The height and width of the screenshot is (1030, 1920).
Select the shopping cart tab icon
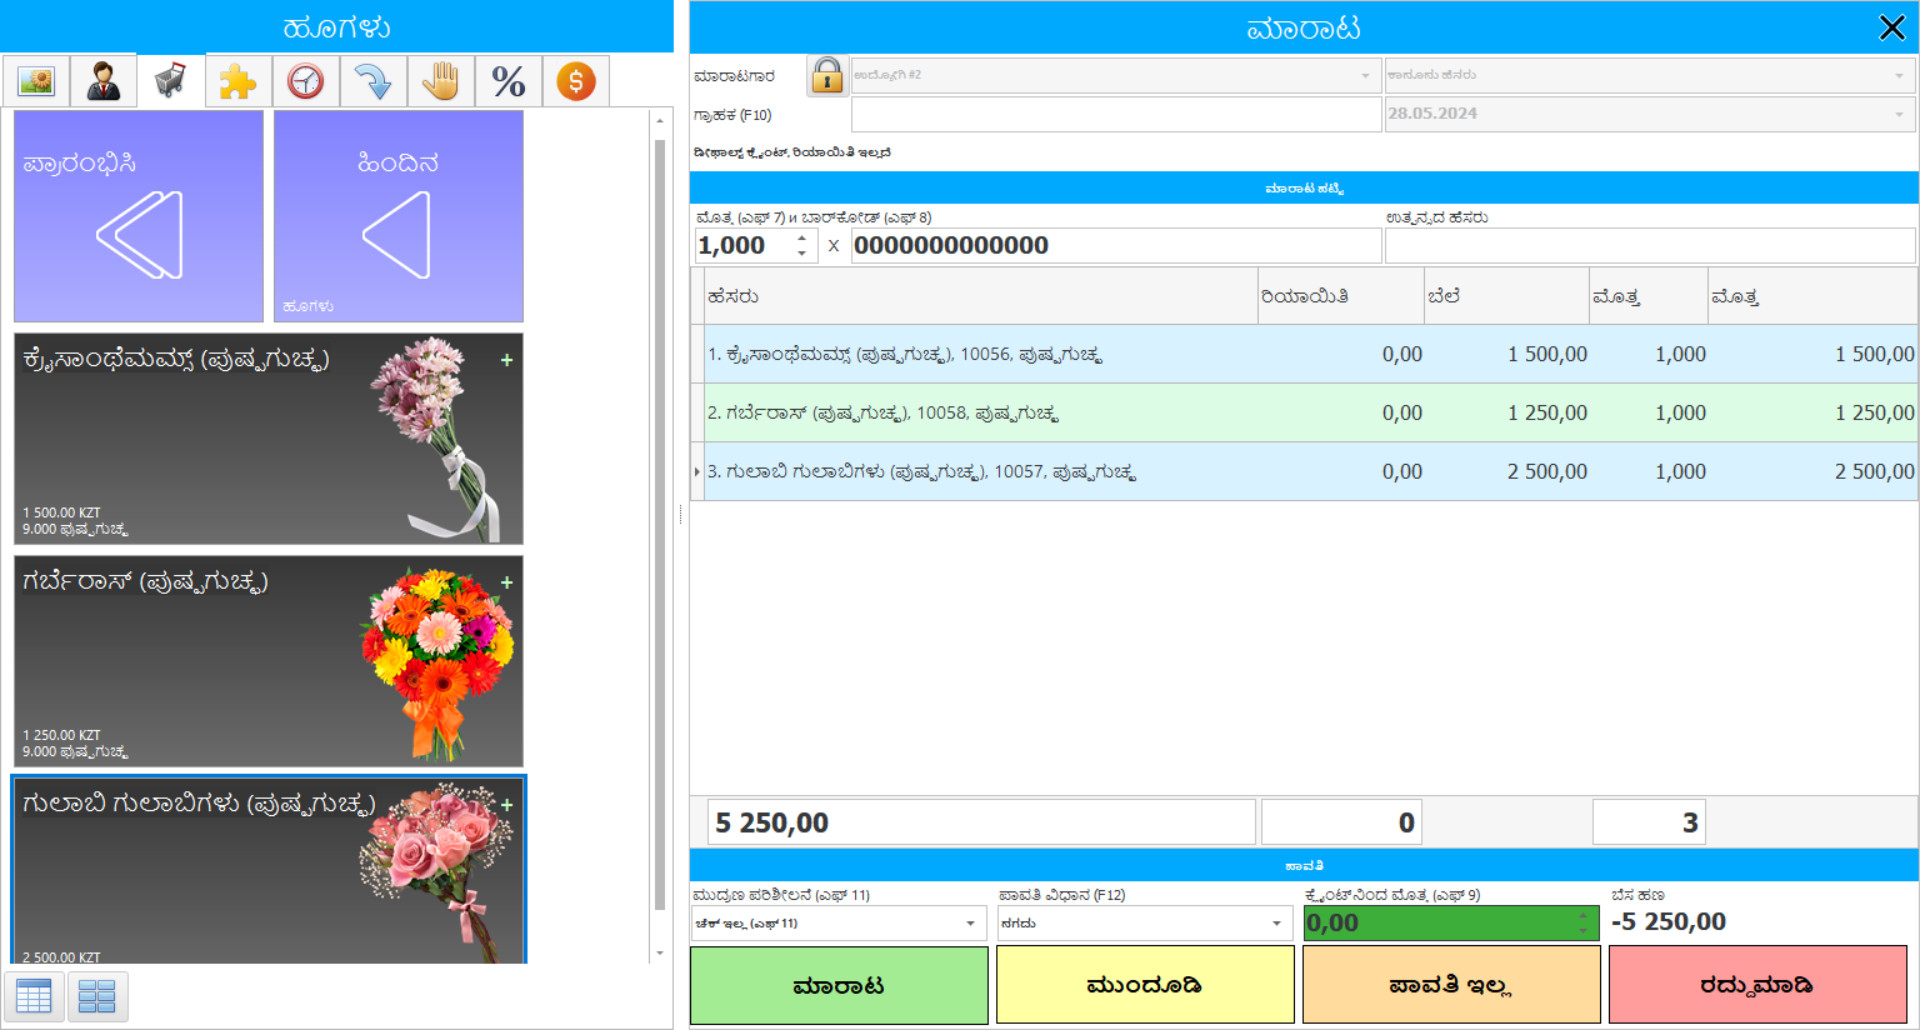(170, 81)
